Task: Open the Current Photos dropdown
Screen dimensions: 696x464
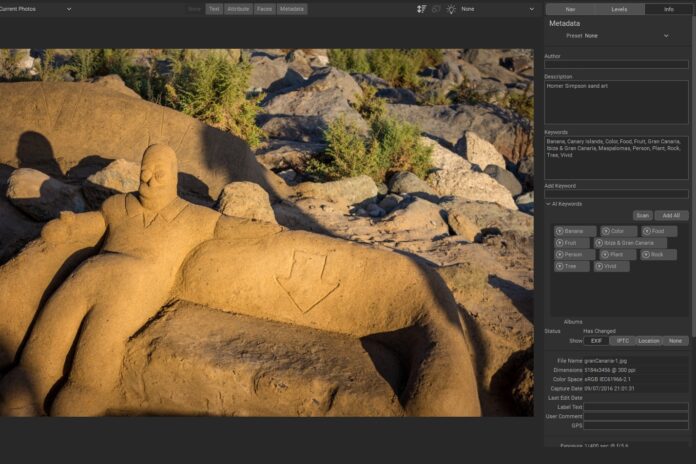Action: click(x=36, y=9)
